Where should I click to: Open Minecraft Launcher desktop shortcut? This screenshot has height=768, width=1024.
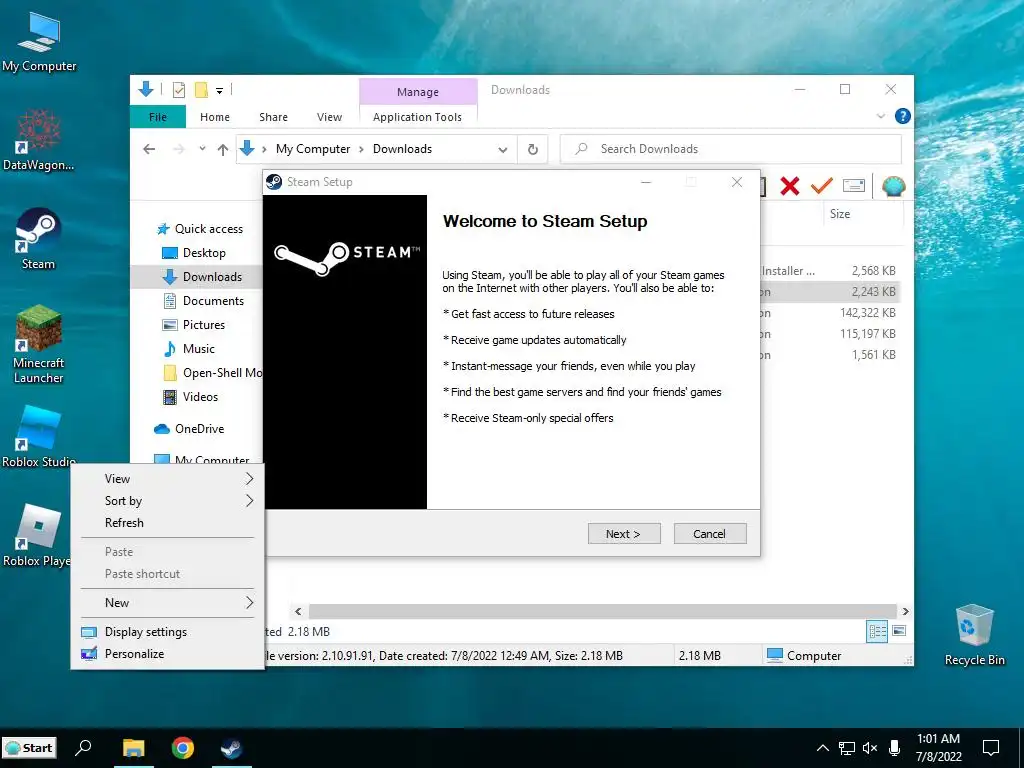[x=39, y=345]
